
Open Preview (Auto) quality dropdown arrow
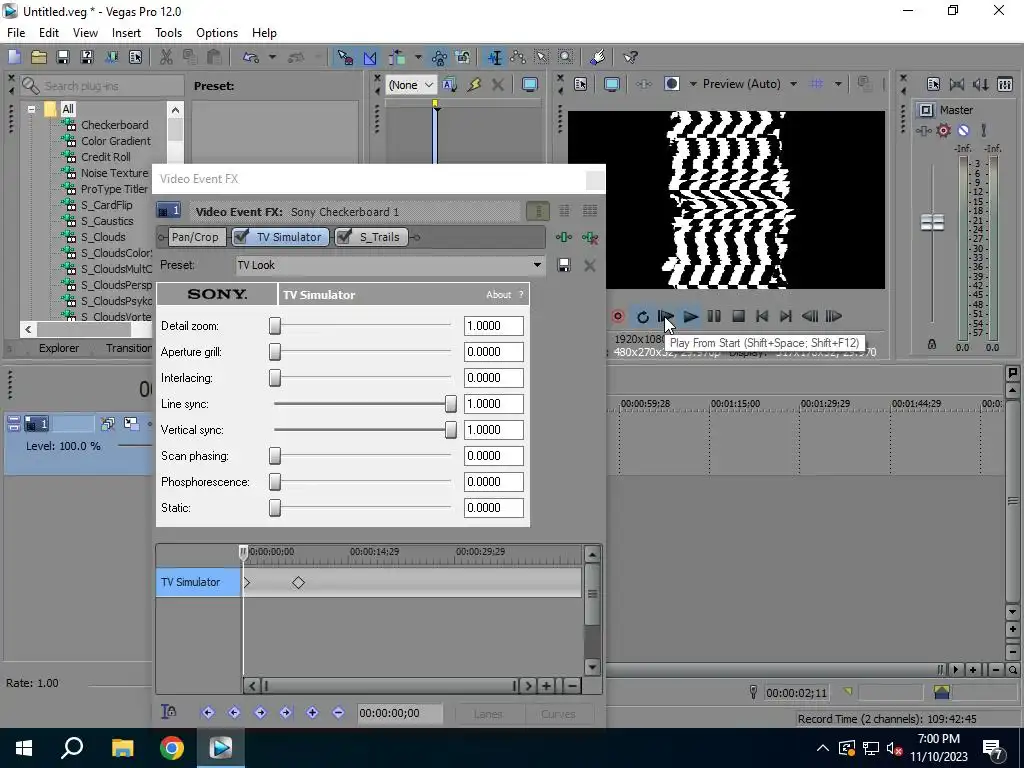(x=793, y=84)
